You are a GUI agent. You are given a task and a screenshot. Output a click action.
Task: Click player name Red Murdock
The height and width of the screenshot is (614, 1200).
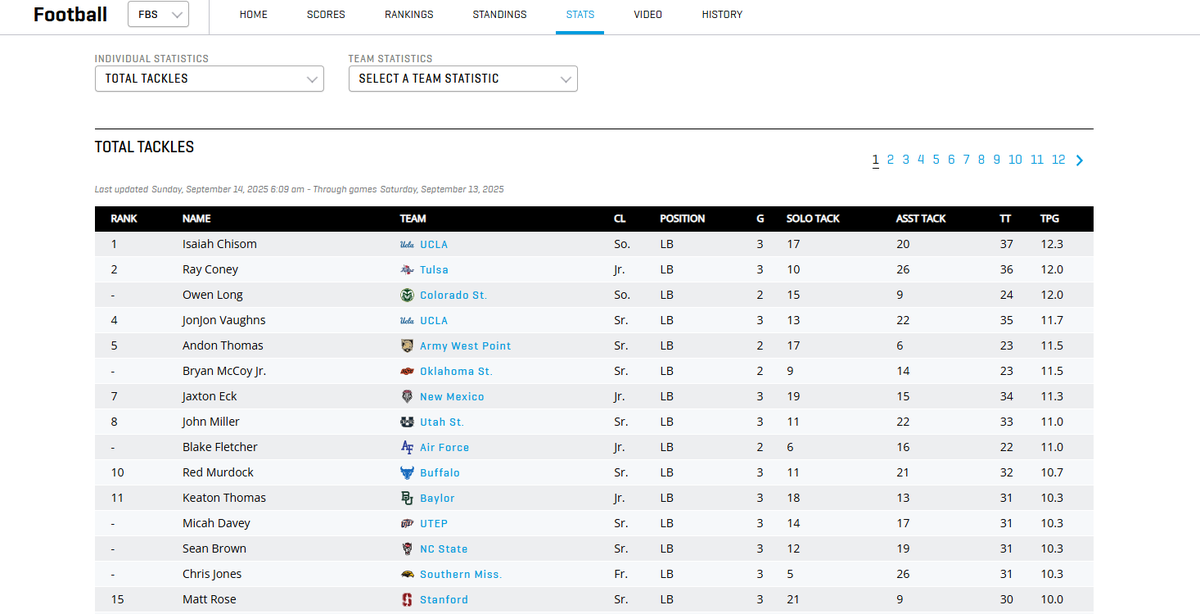[x=218, y=473]
